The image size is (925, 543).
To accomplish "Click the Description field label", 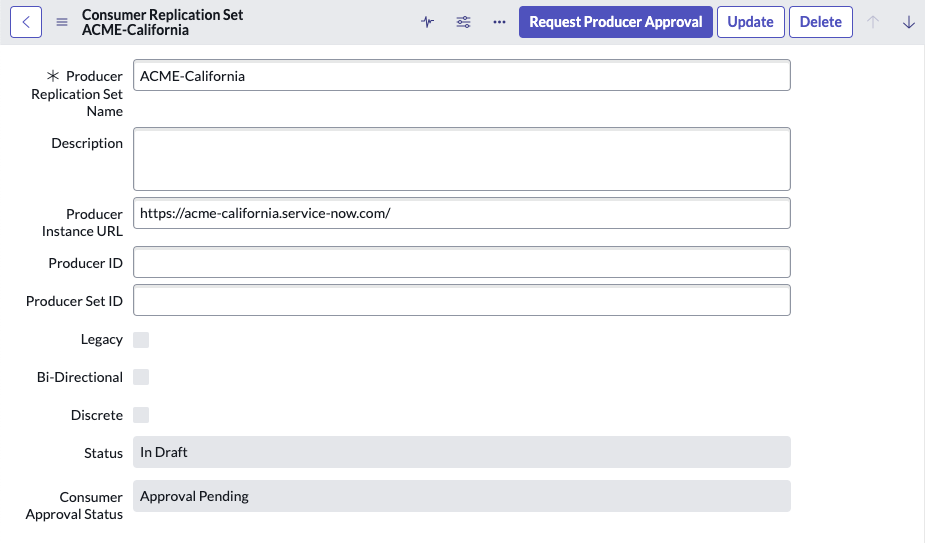I will 87,143.
